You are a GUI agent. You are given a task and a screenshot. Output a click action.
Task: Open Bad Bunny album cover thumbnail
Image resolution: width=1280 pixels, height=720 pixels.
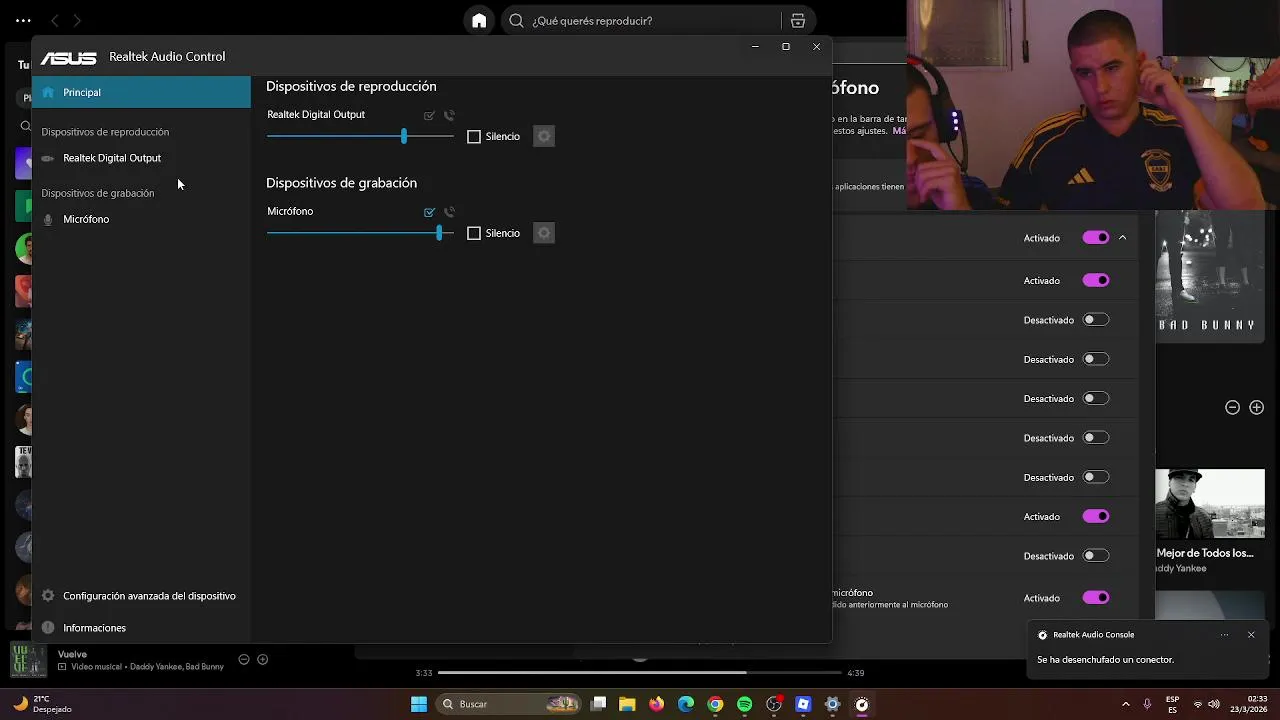pos(1210,276)
